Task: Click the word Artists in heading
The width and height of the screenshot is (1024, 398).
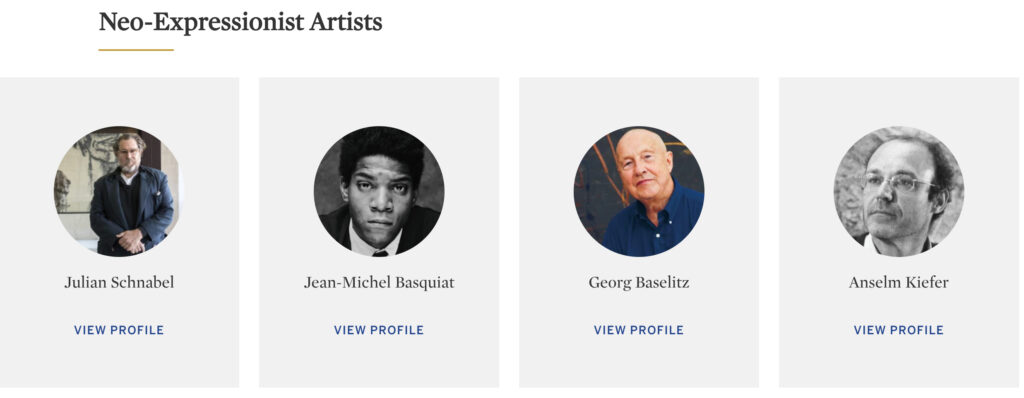Action: (346, 22)
